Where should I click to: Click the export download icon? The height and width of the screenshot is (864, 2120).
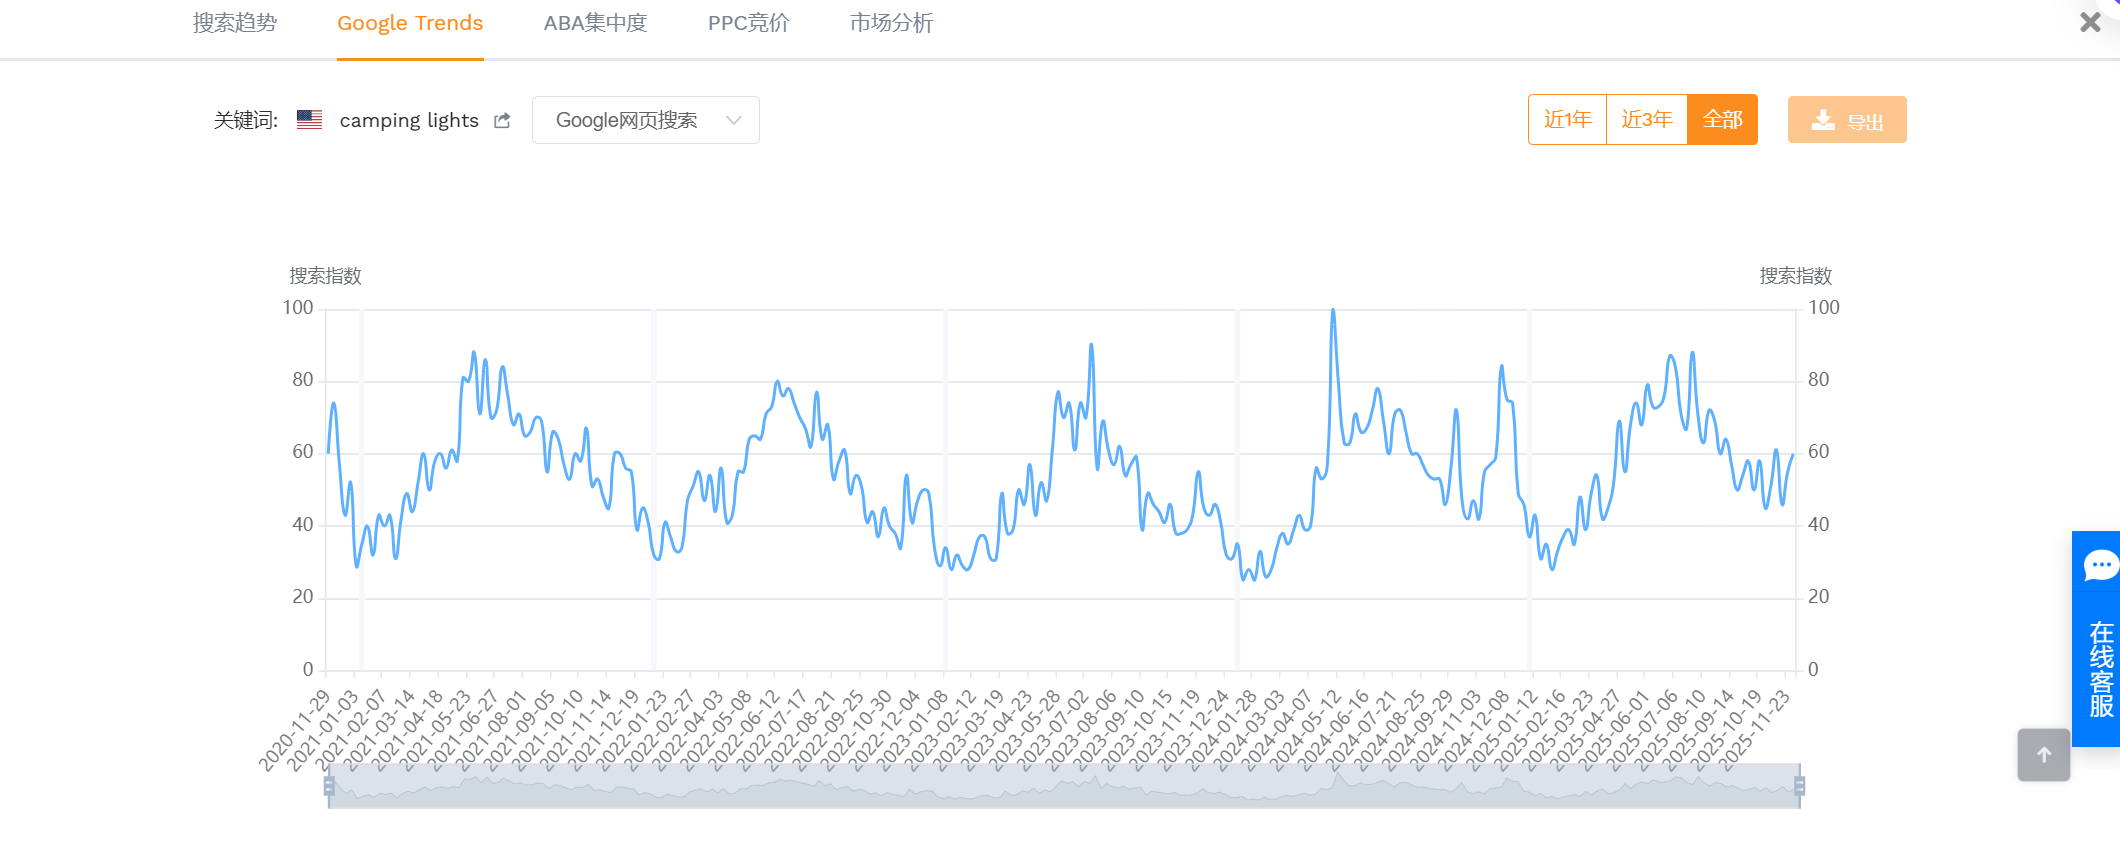tap(1823, 120)
